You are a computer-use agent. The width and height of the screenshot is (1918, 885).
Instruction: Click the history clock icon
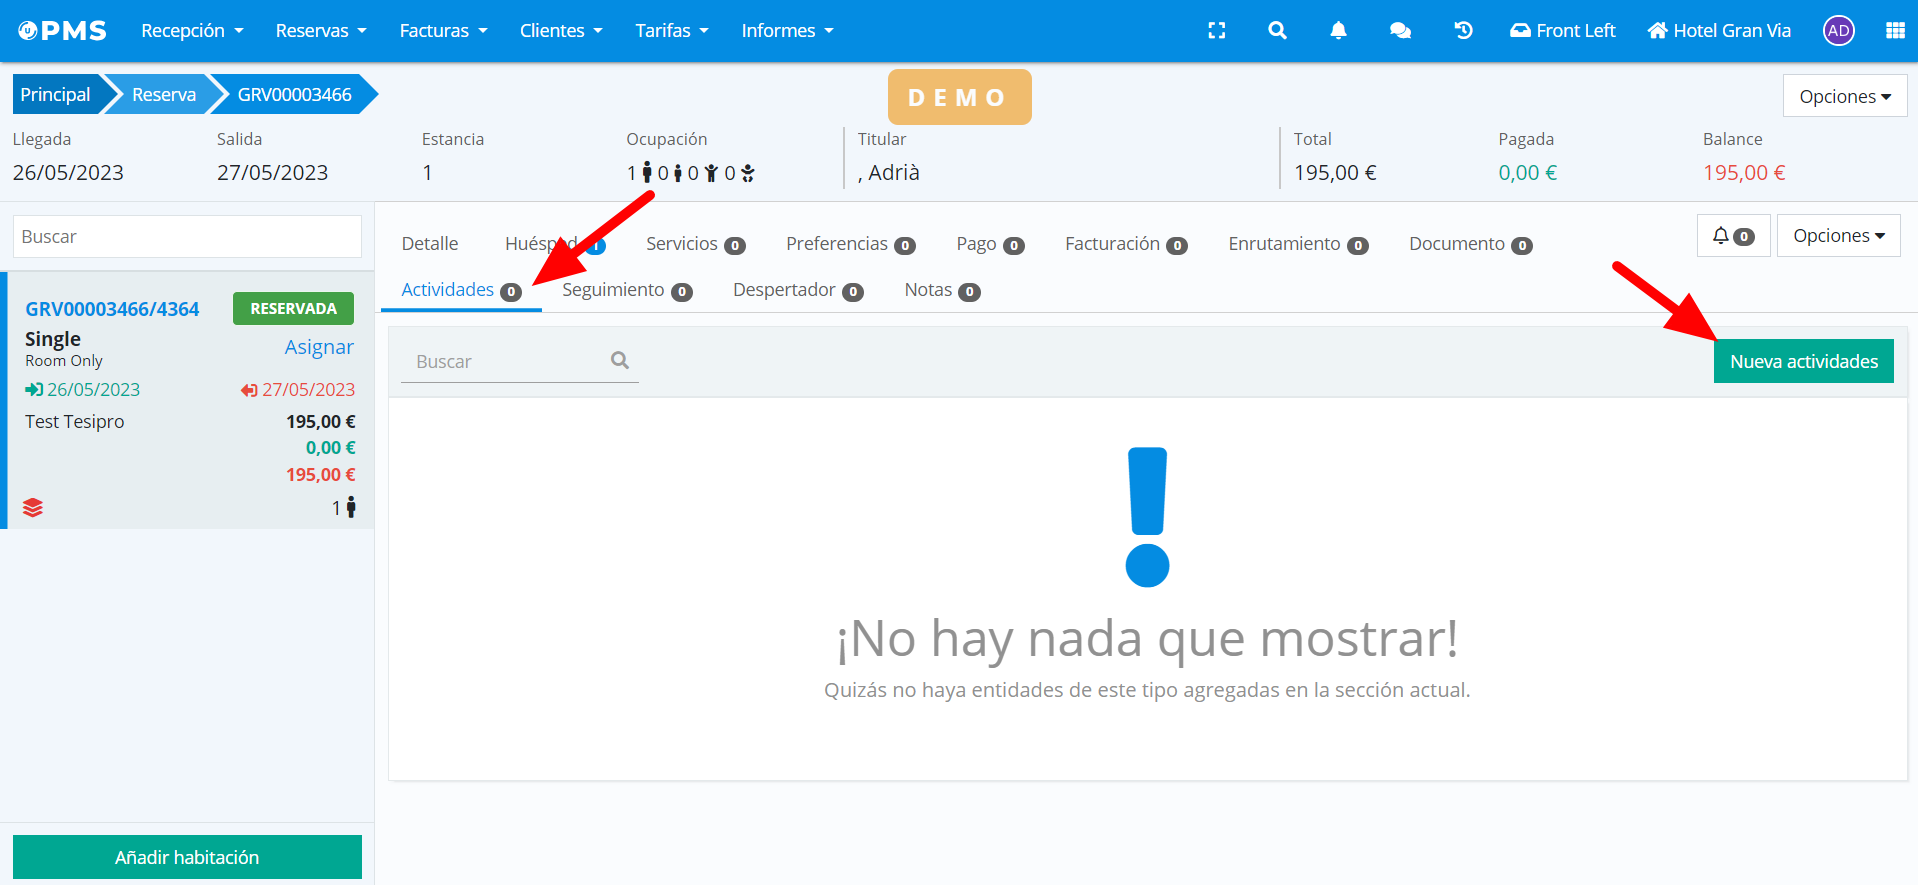click(x=1463, y=31)
